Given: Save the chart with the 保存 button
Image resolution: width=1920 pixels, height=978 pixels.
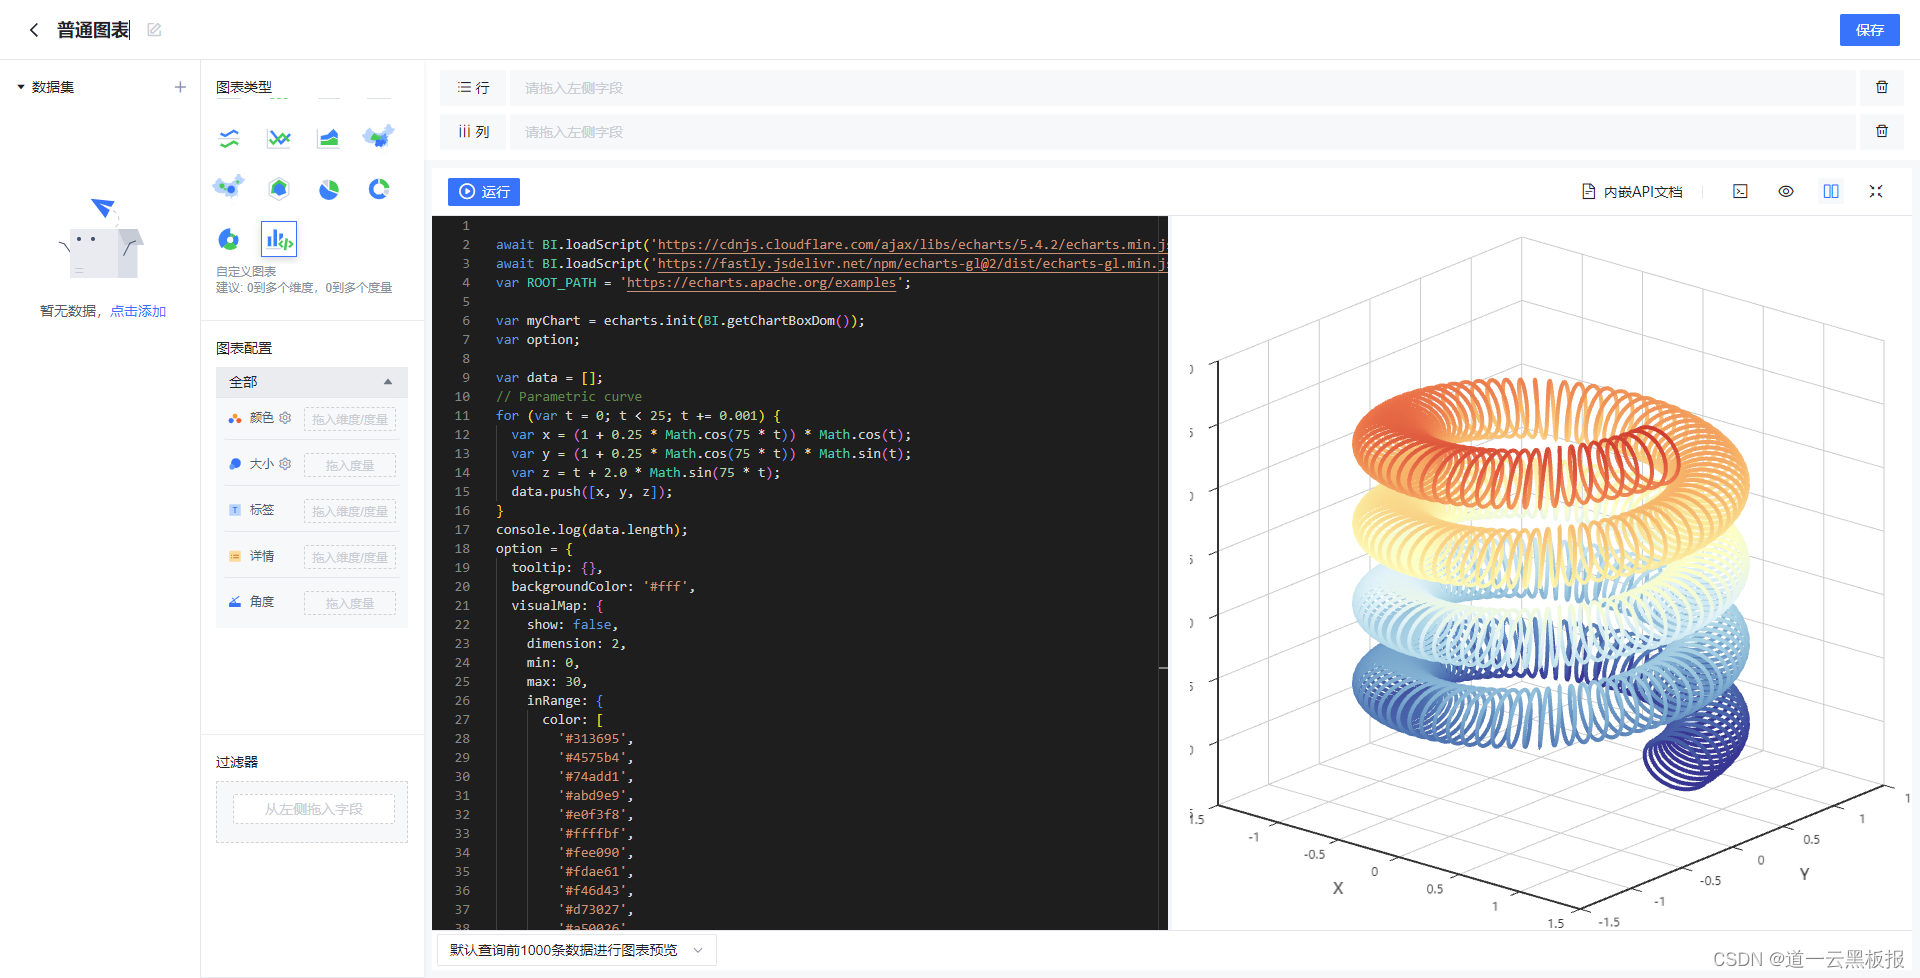Looking at the screenshot, I should pyautogui.click(x=1869, y=30).
